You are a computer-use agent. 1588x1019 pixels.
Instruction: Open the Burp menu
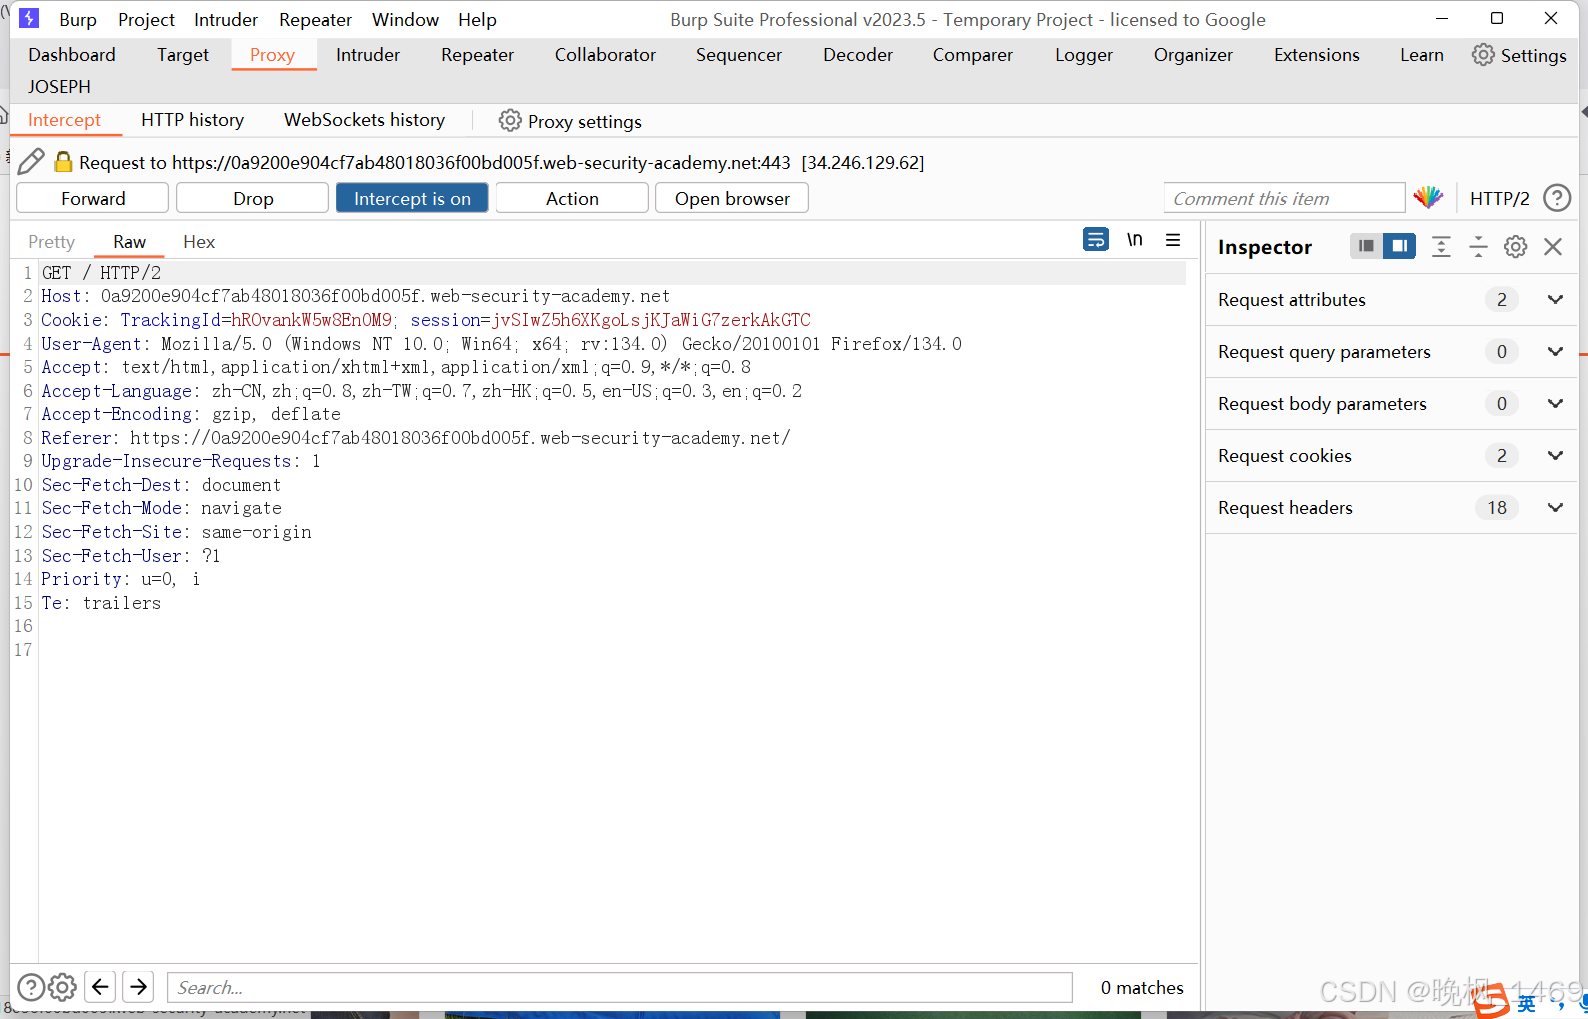(78, 19)
